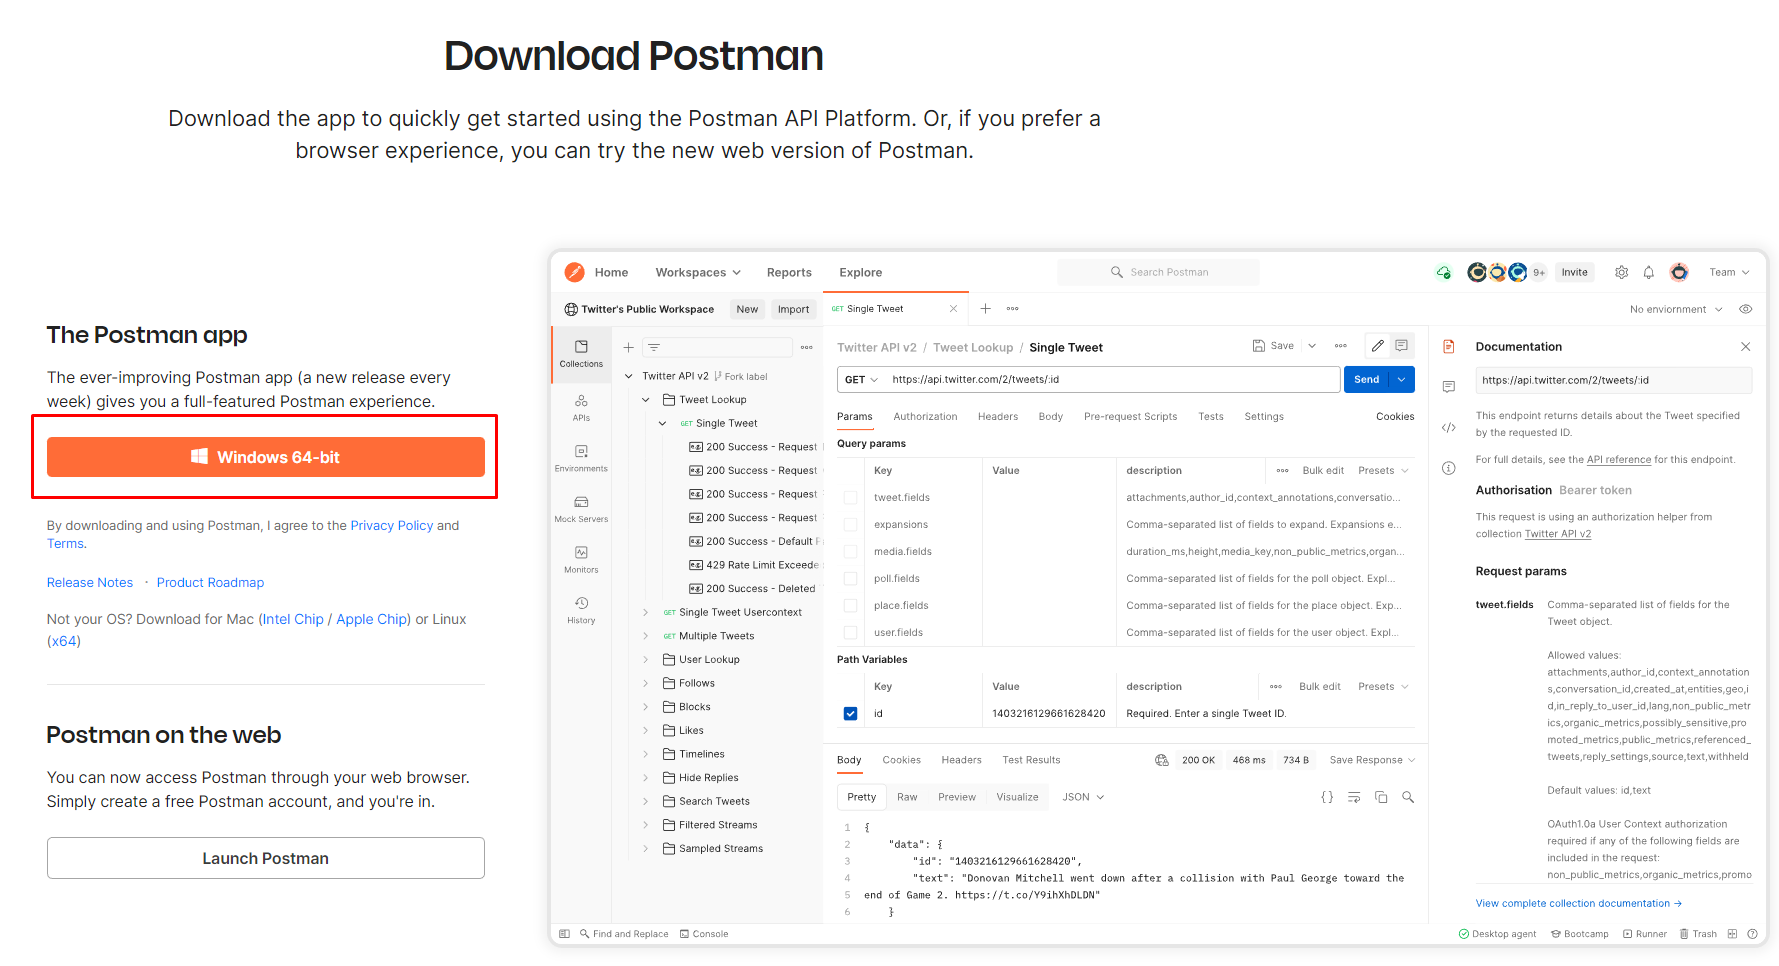Open the Save Response dropdown
Screen dimensions: 1779x966
coord(1372,760)
